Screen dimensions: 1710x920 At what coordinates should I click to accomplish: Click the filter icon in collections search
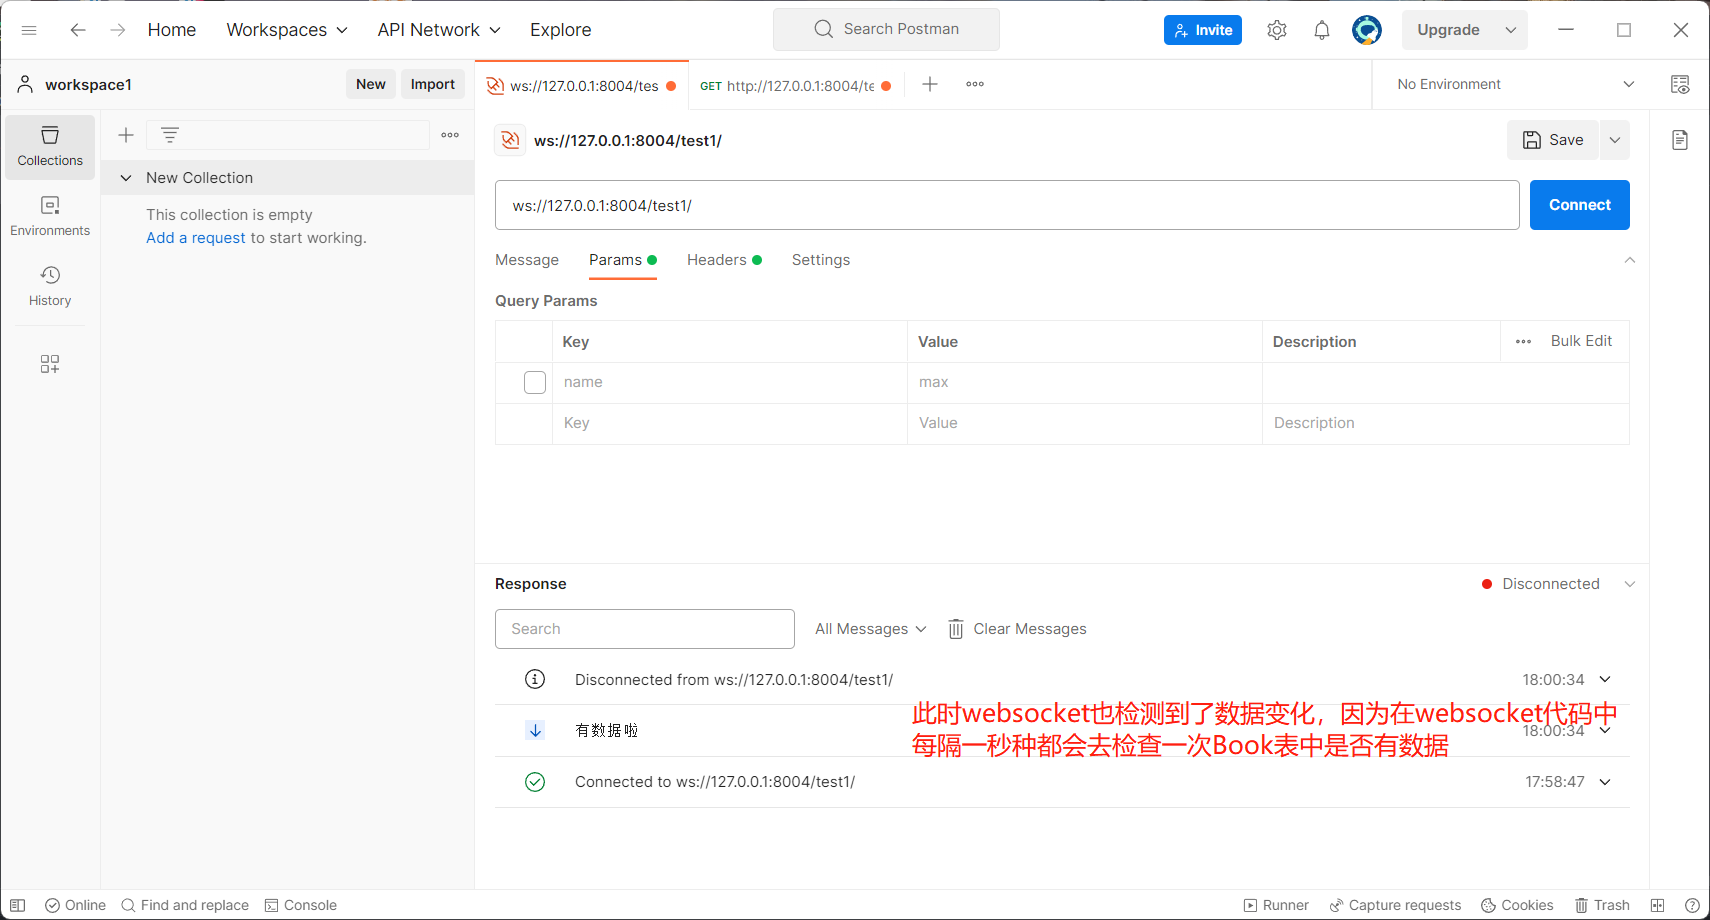(170, 135)
